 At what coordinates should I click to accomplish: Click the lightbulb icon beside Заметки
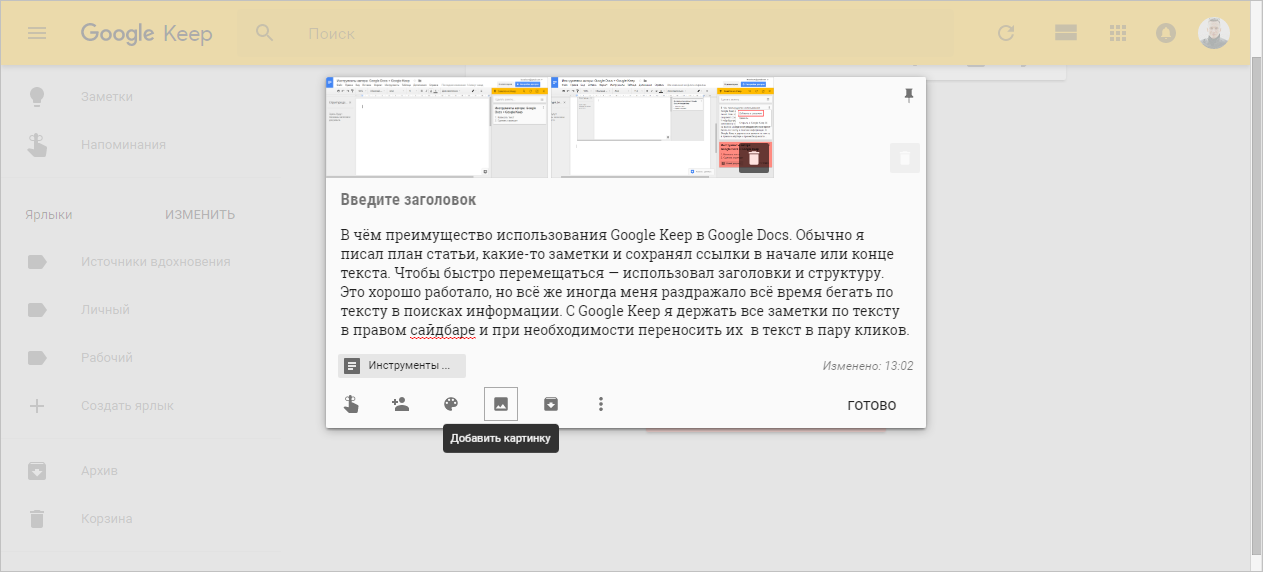pos(37,97)
